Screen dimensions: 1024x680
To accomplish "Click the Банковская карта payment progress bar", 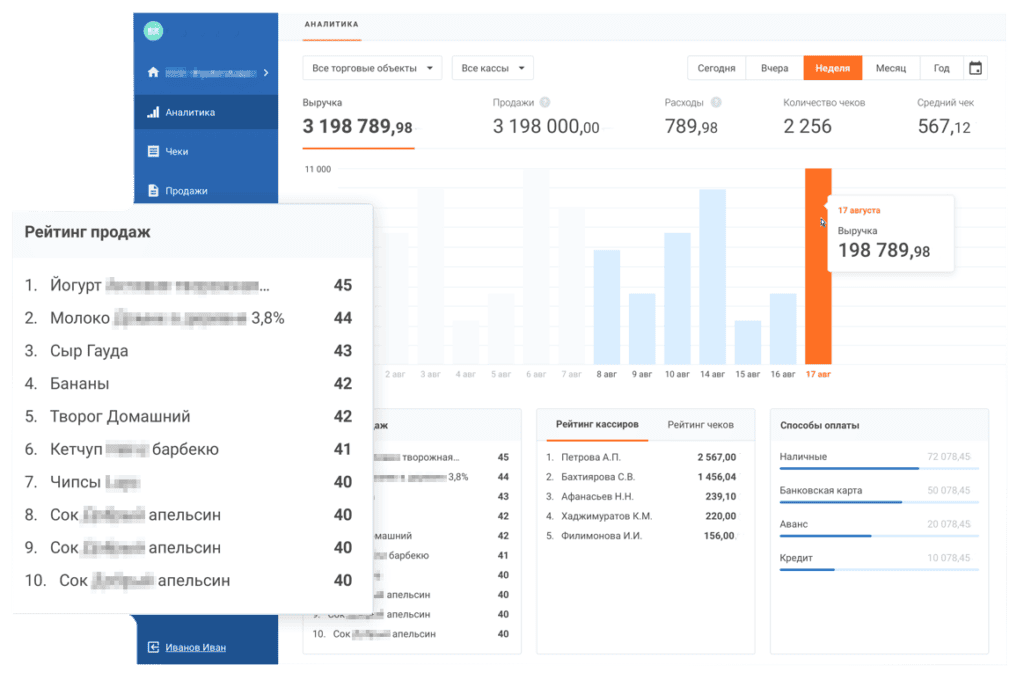I will [879, 502].
